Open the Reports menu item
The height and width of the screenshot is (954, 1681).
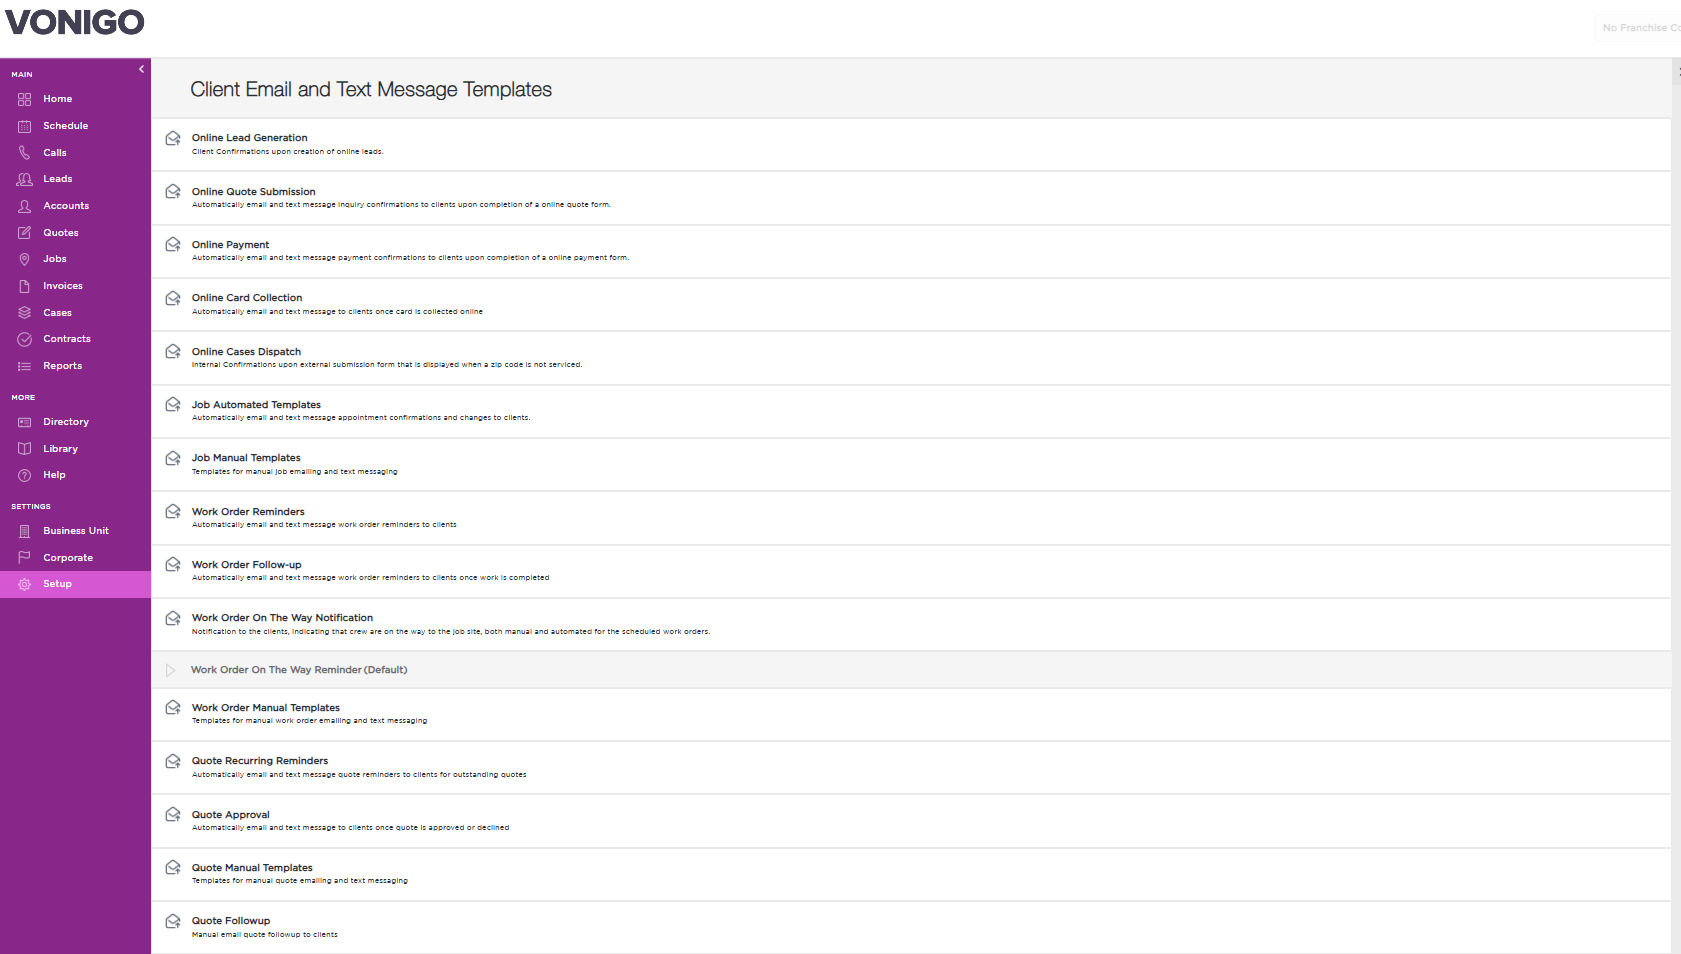point(62,366)
